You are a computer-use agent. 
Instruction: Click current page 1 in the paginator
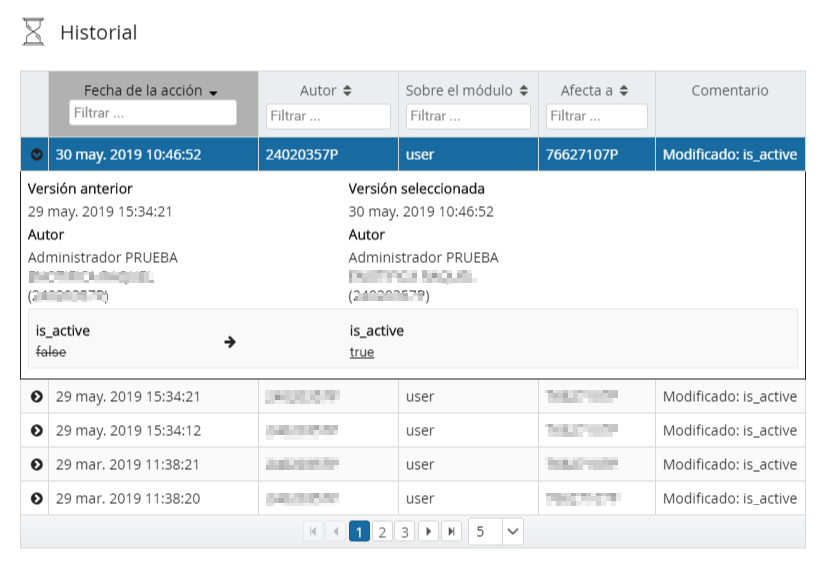coord(359,532)
